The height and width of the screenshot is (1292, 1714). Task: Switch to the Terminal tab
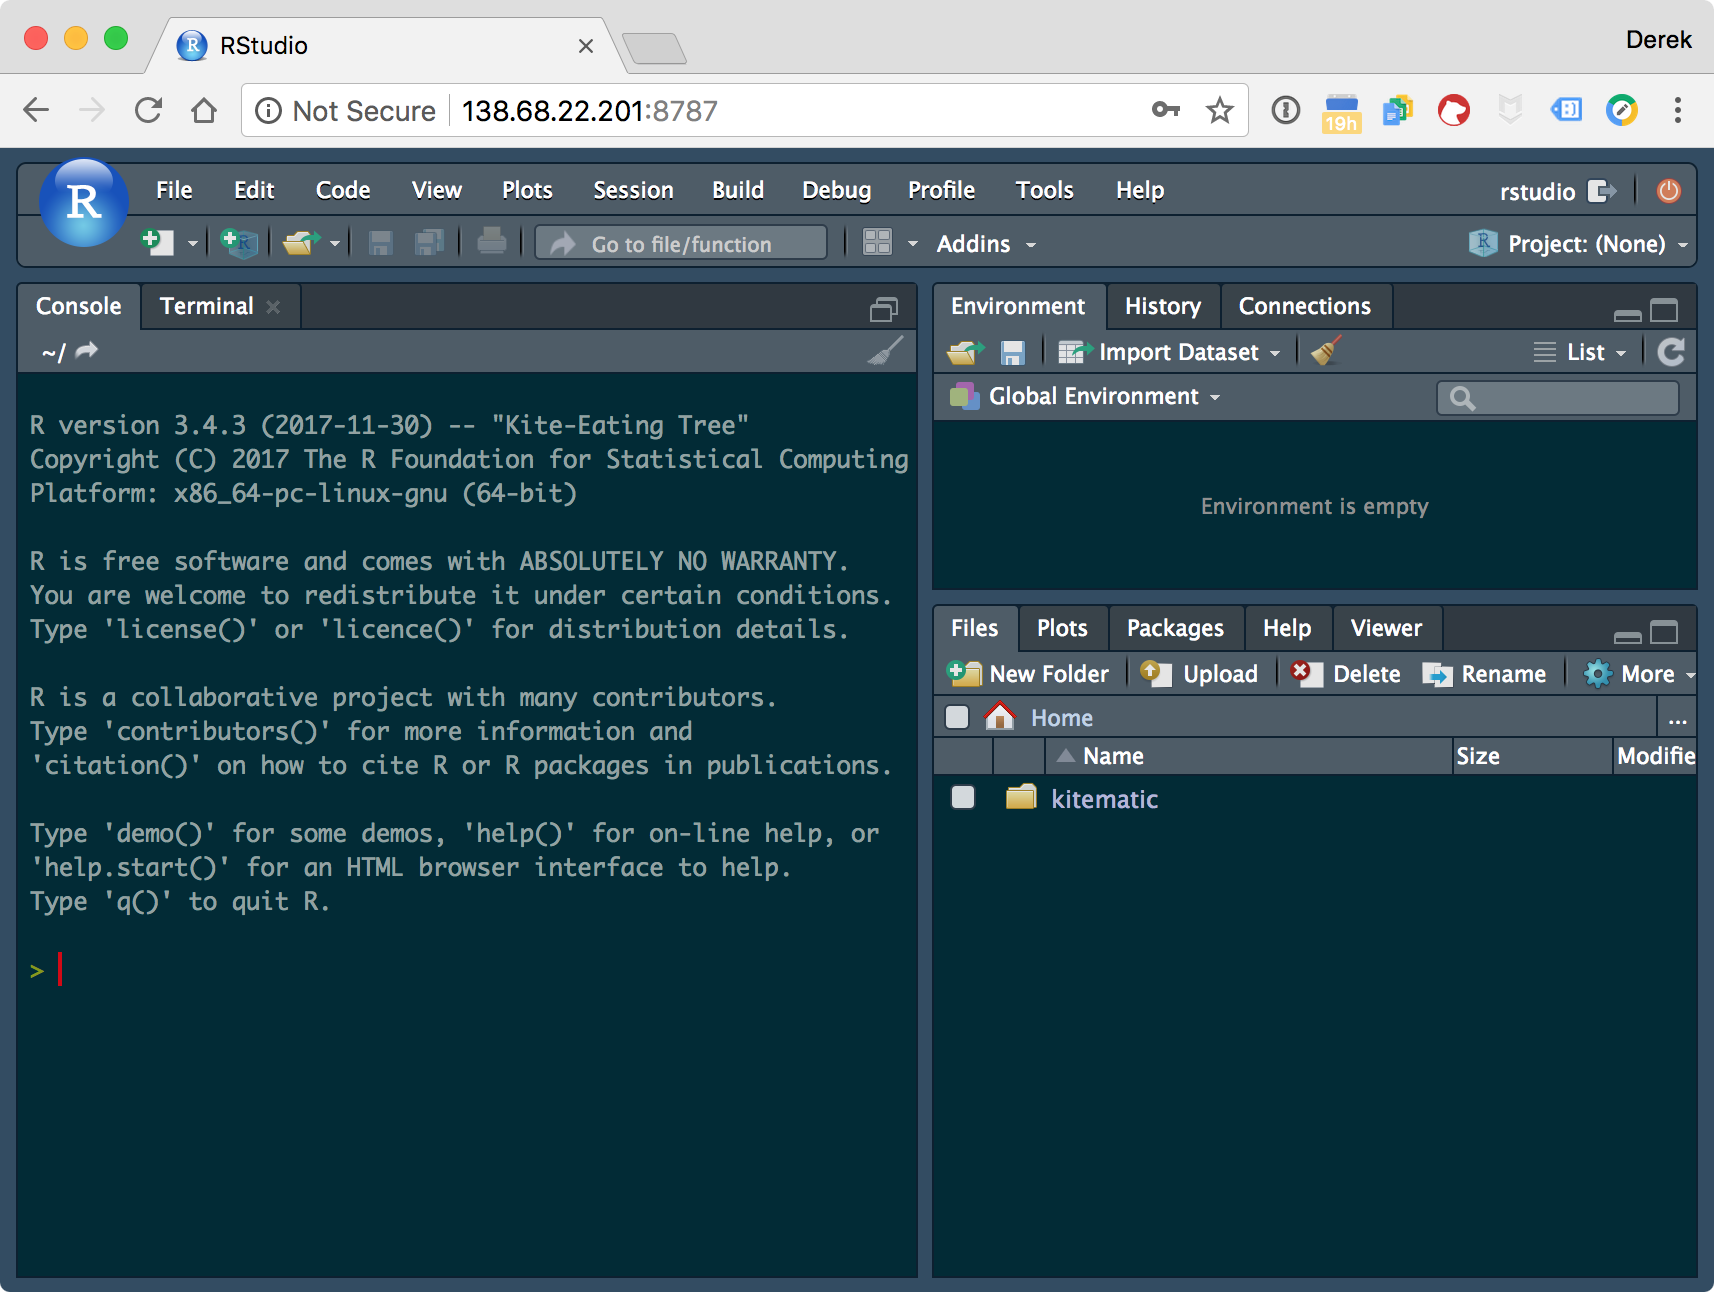(x=207, y=306)
